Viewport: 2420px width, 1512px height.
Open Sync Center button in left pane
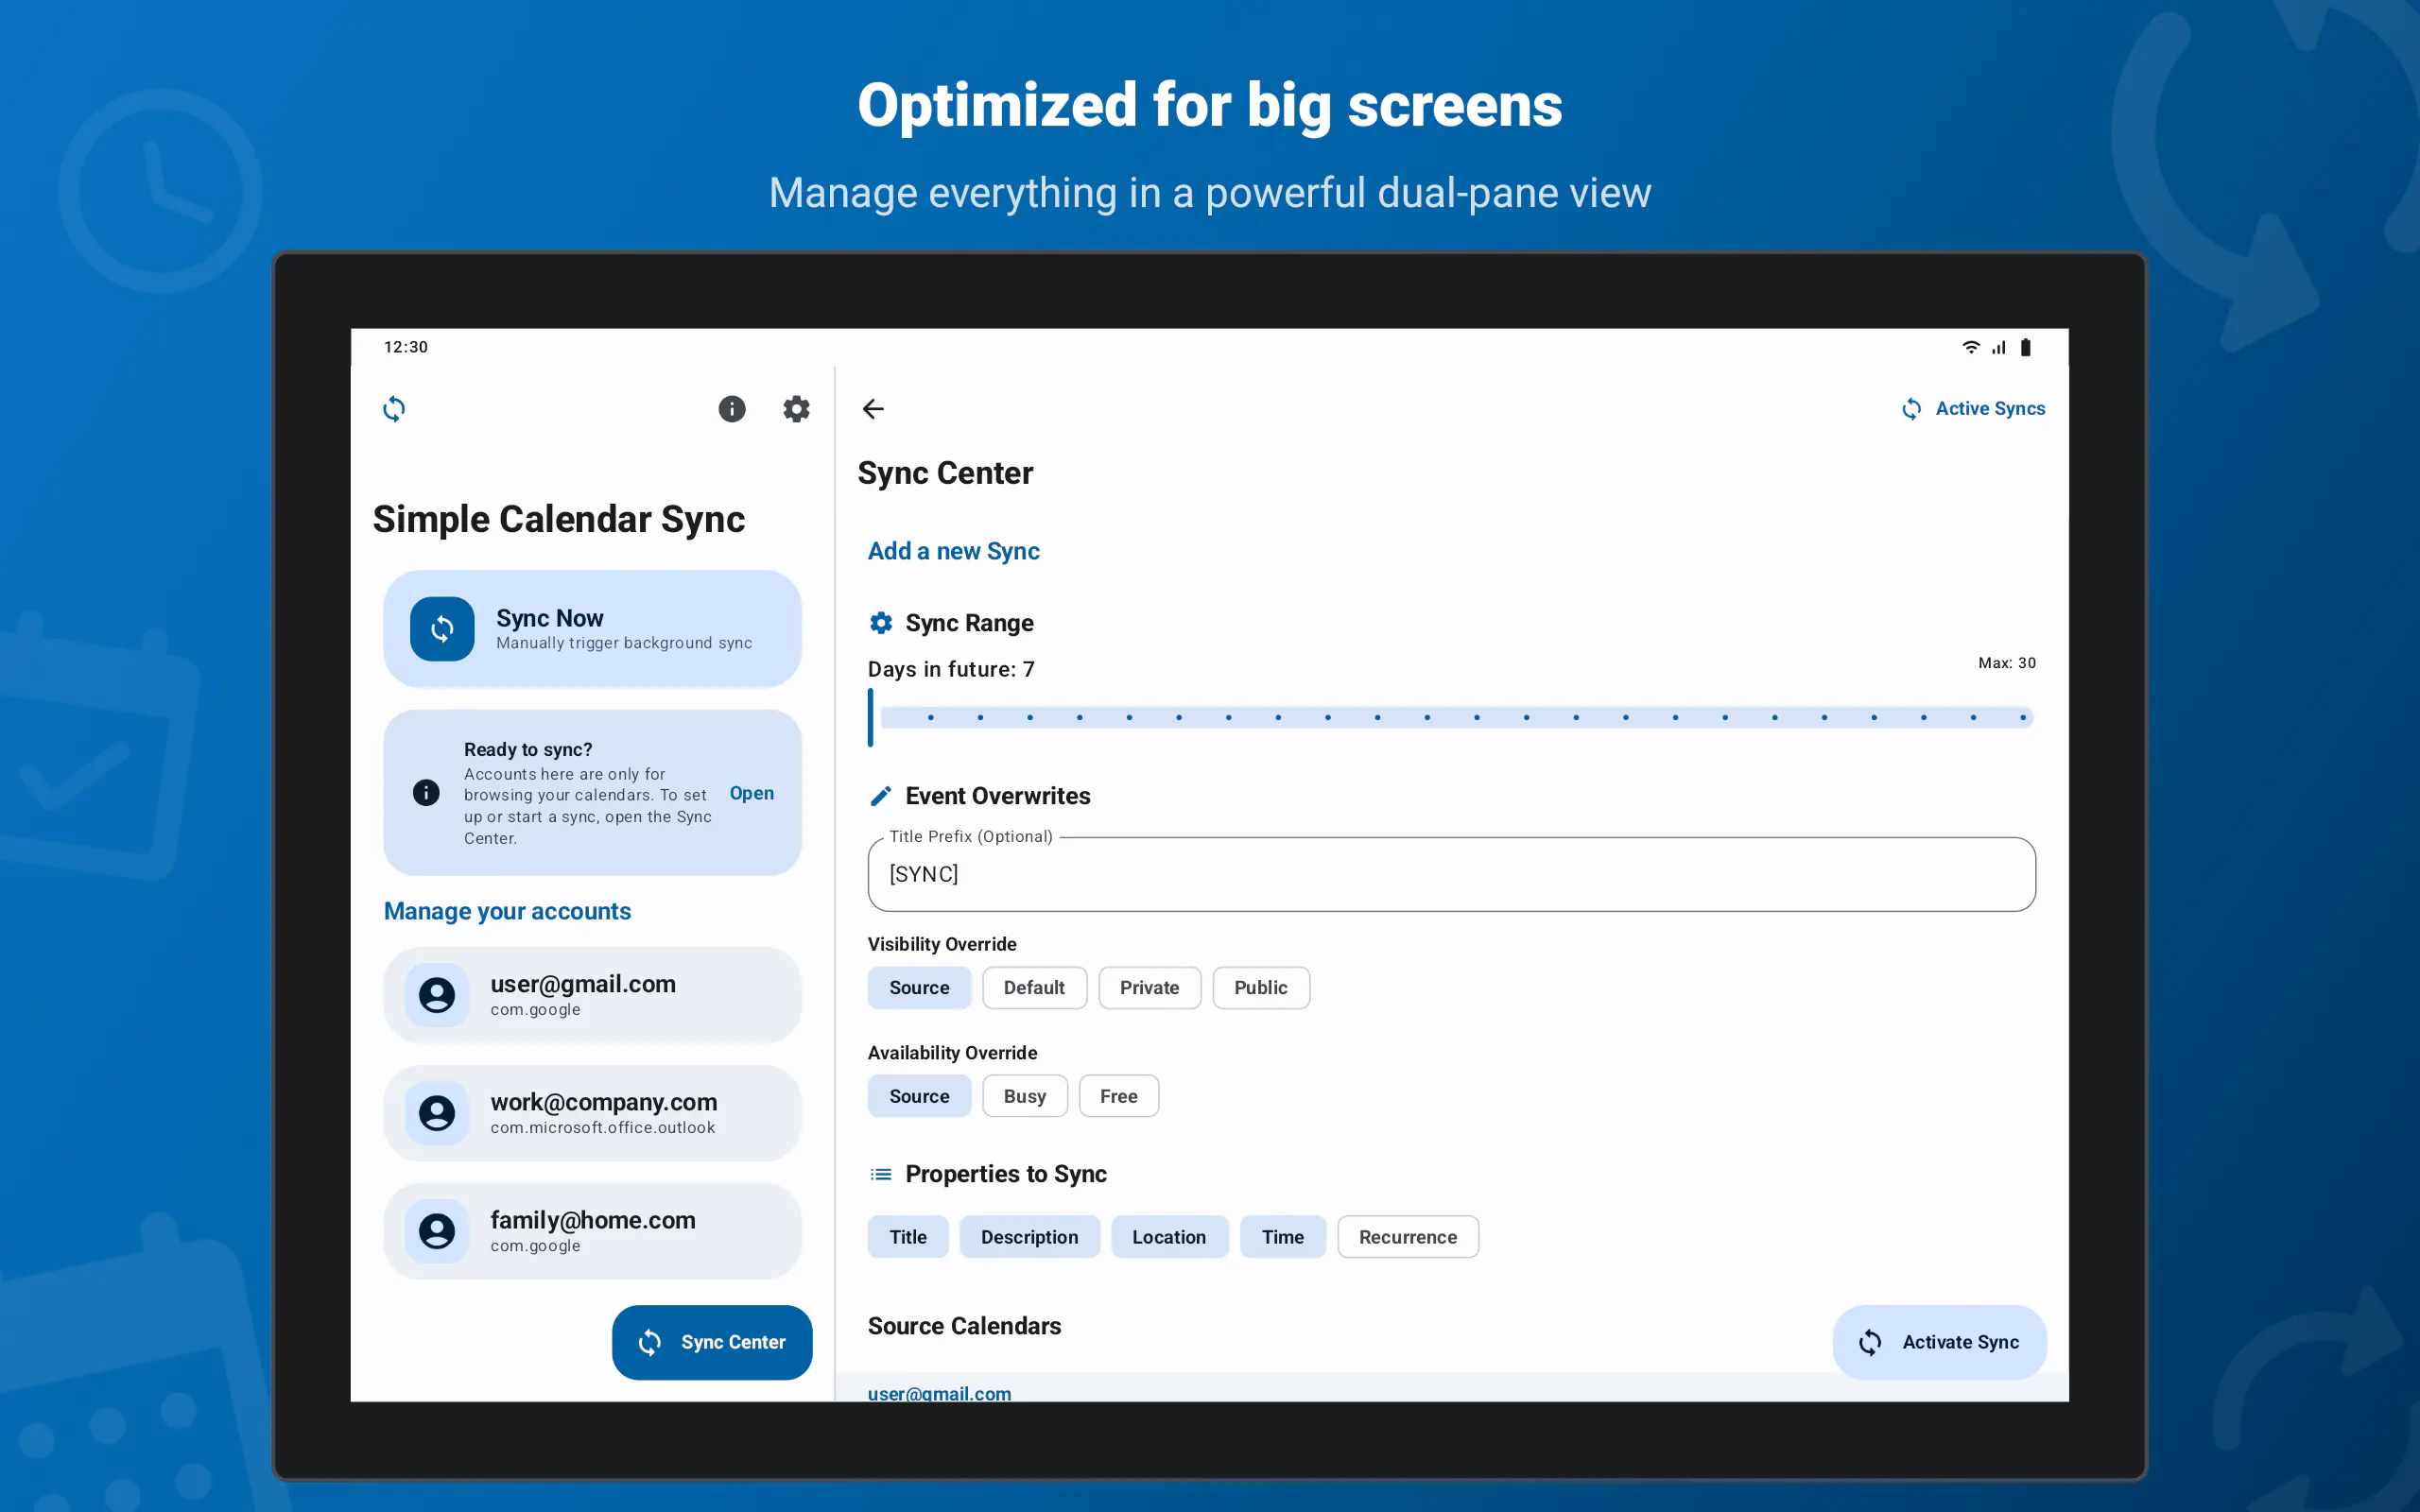(712, 1342)
